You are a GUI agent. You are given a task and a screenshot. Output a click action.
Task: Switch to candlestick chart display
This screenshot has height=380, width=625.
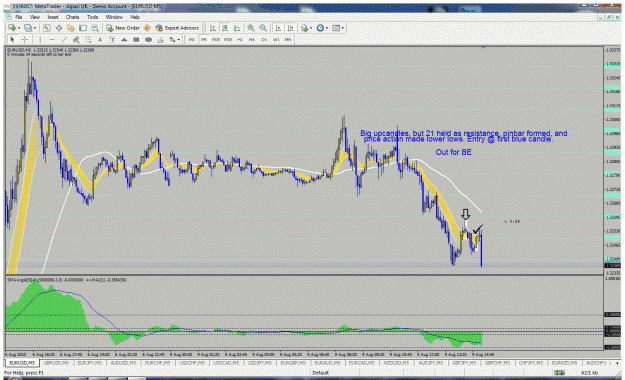(225, 28)
